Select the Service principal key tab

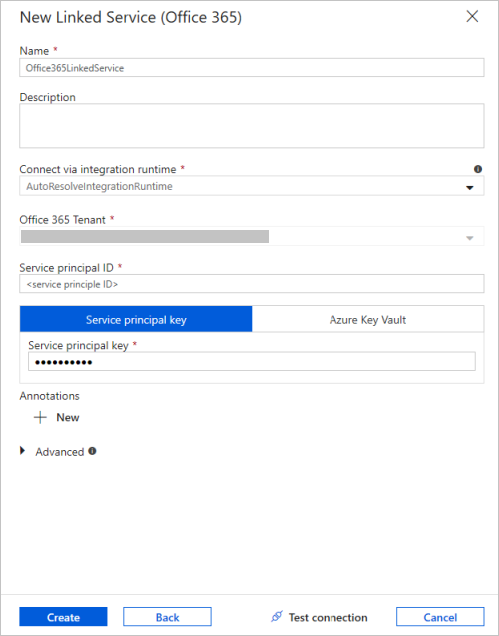click(136, 320)
